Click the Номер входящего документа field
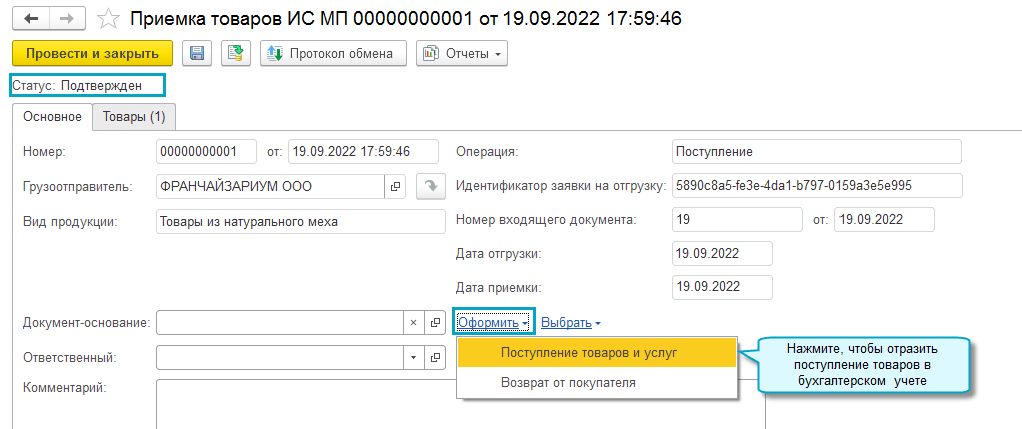This screenshot has height=429, width=1022. (737, 219)
